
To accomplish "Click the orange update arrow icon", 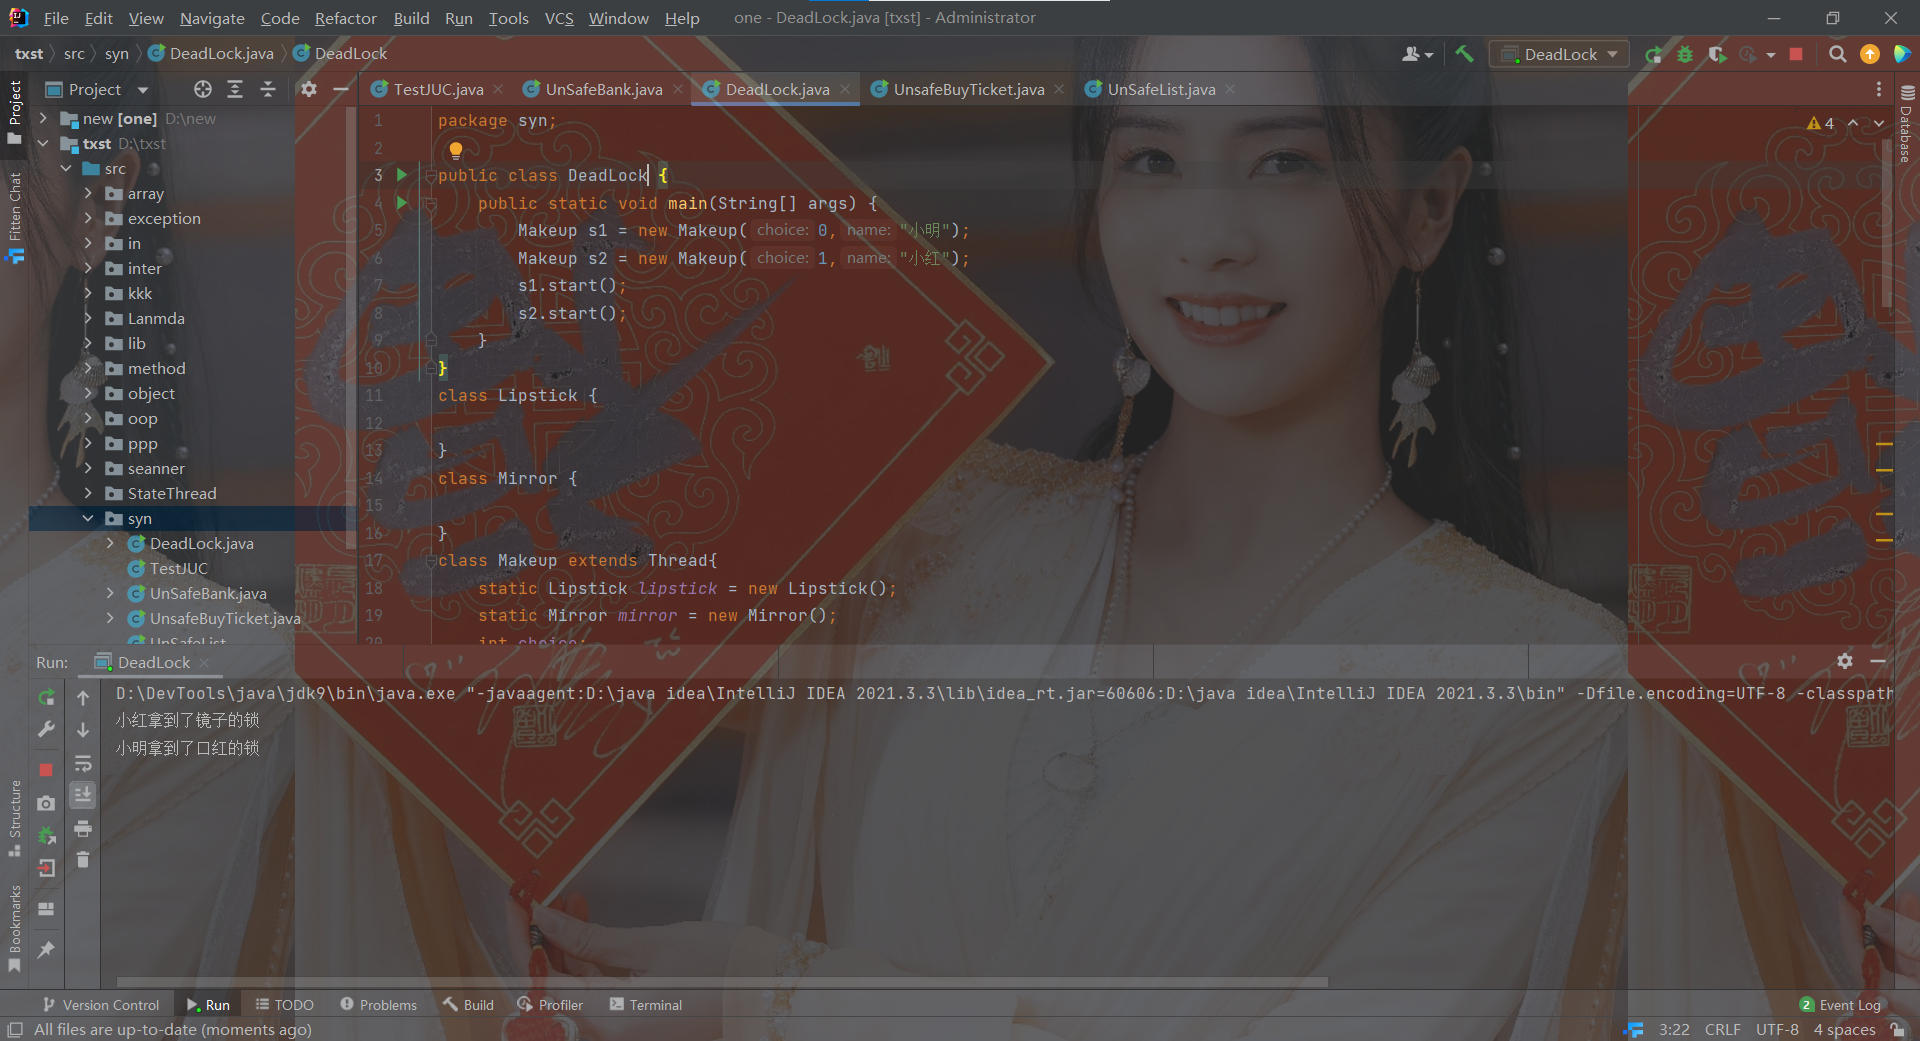I will click(x=1869, y=54).
